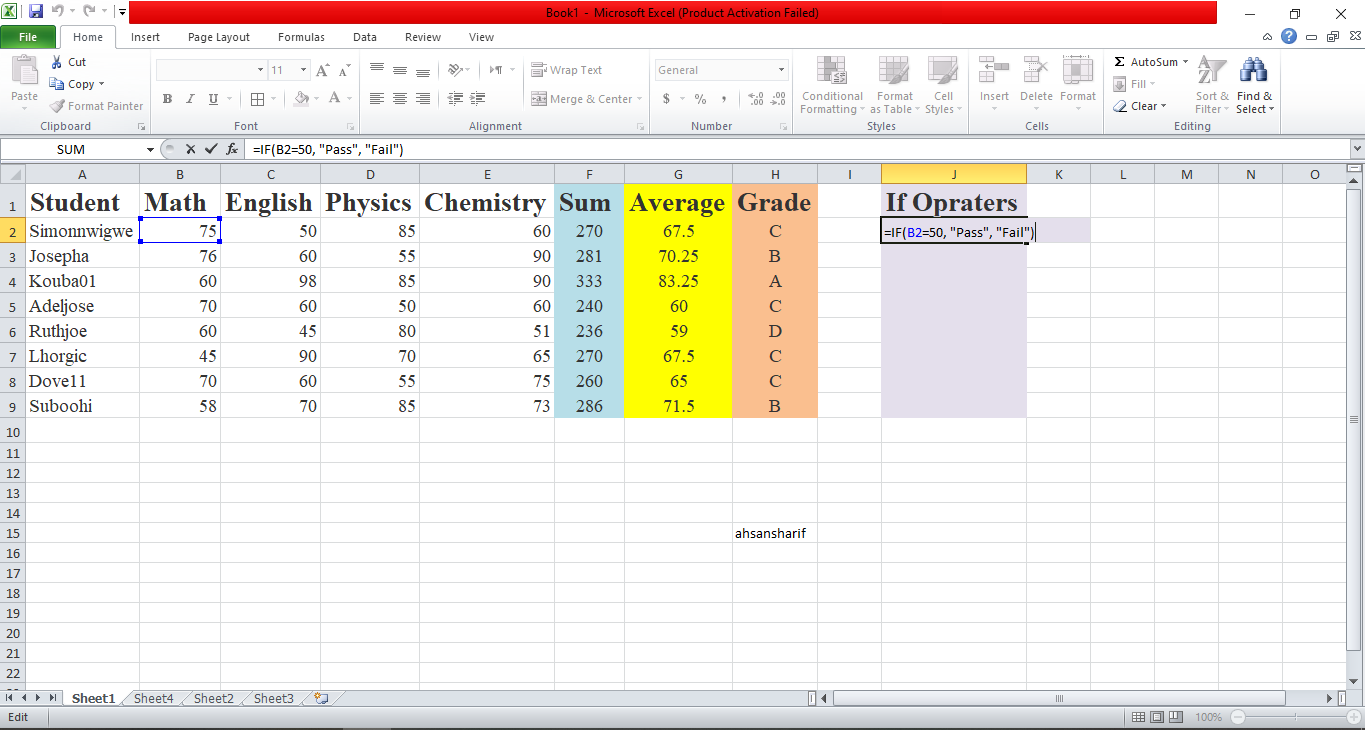Viewport: 1365px width, 730px height.
Task: Click the zoom slider in status bar
Action: pyautogui.click(x=1294, y=717)
